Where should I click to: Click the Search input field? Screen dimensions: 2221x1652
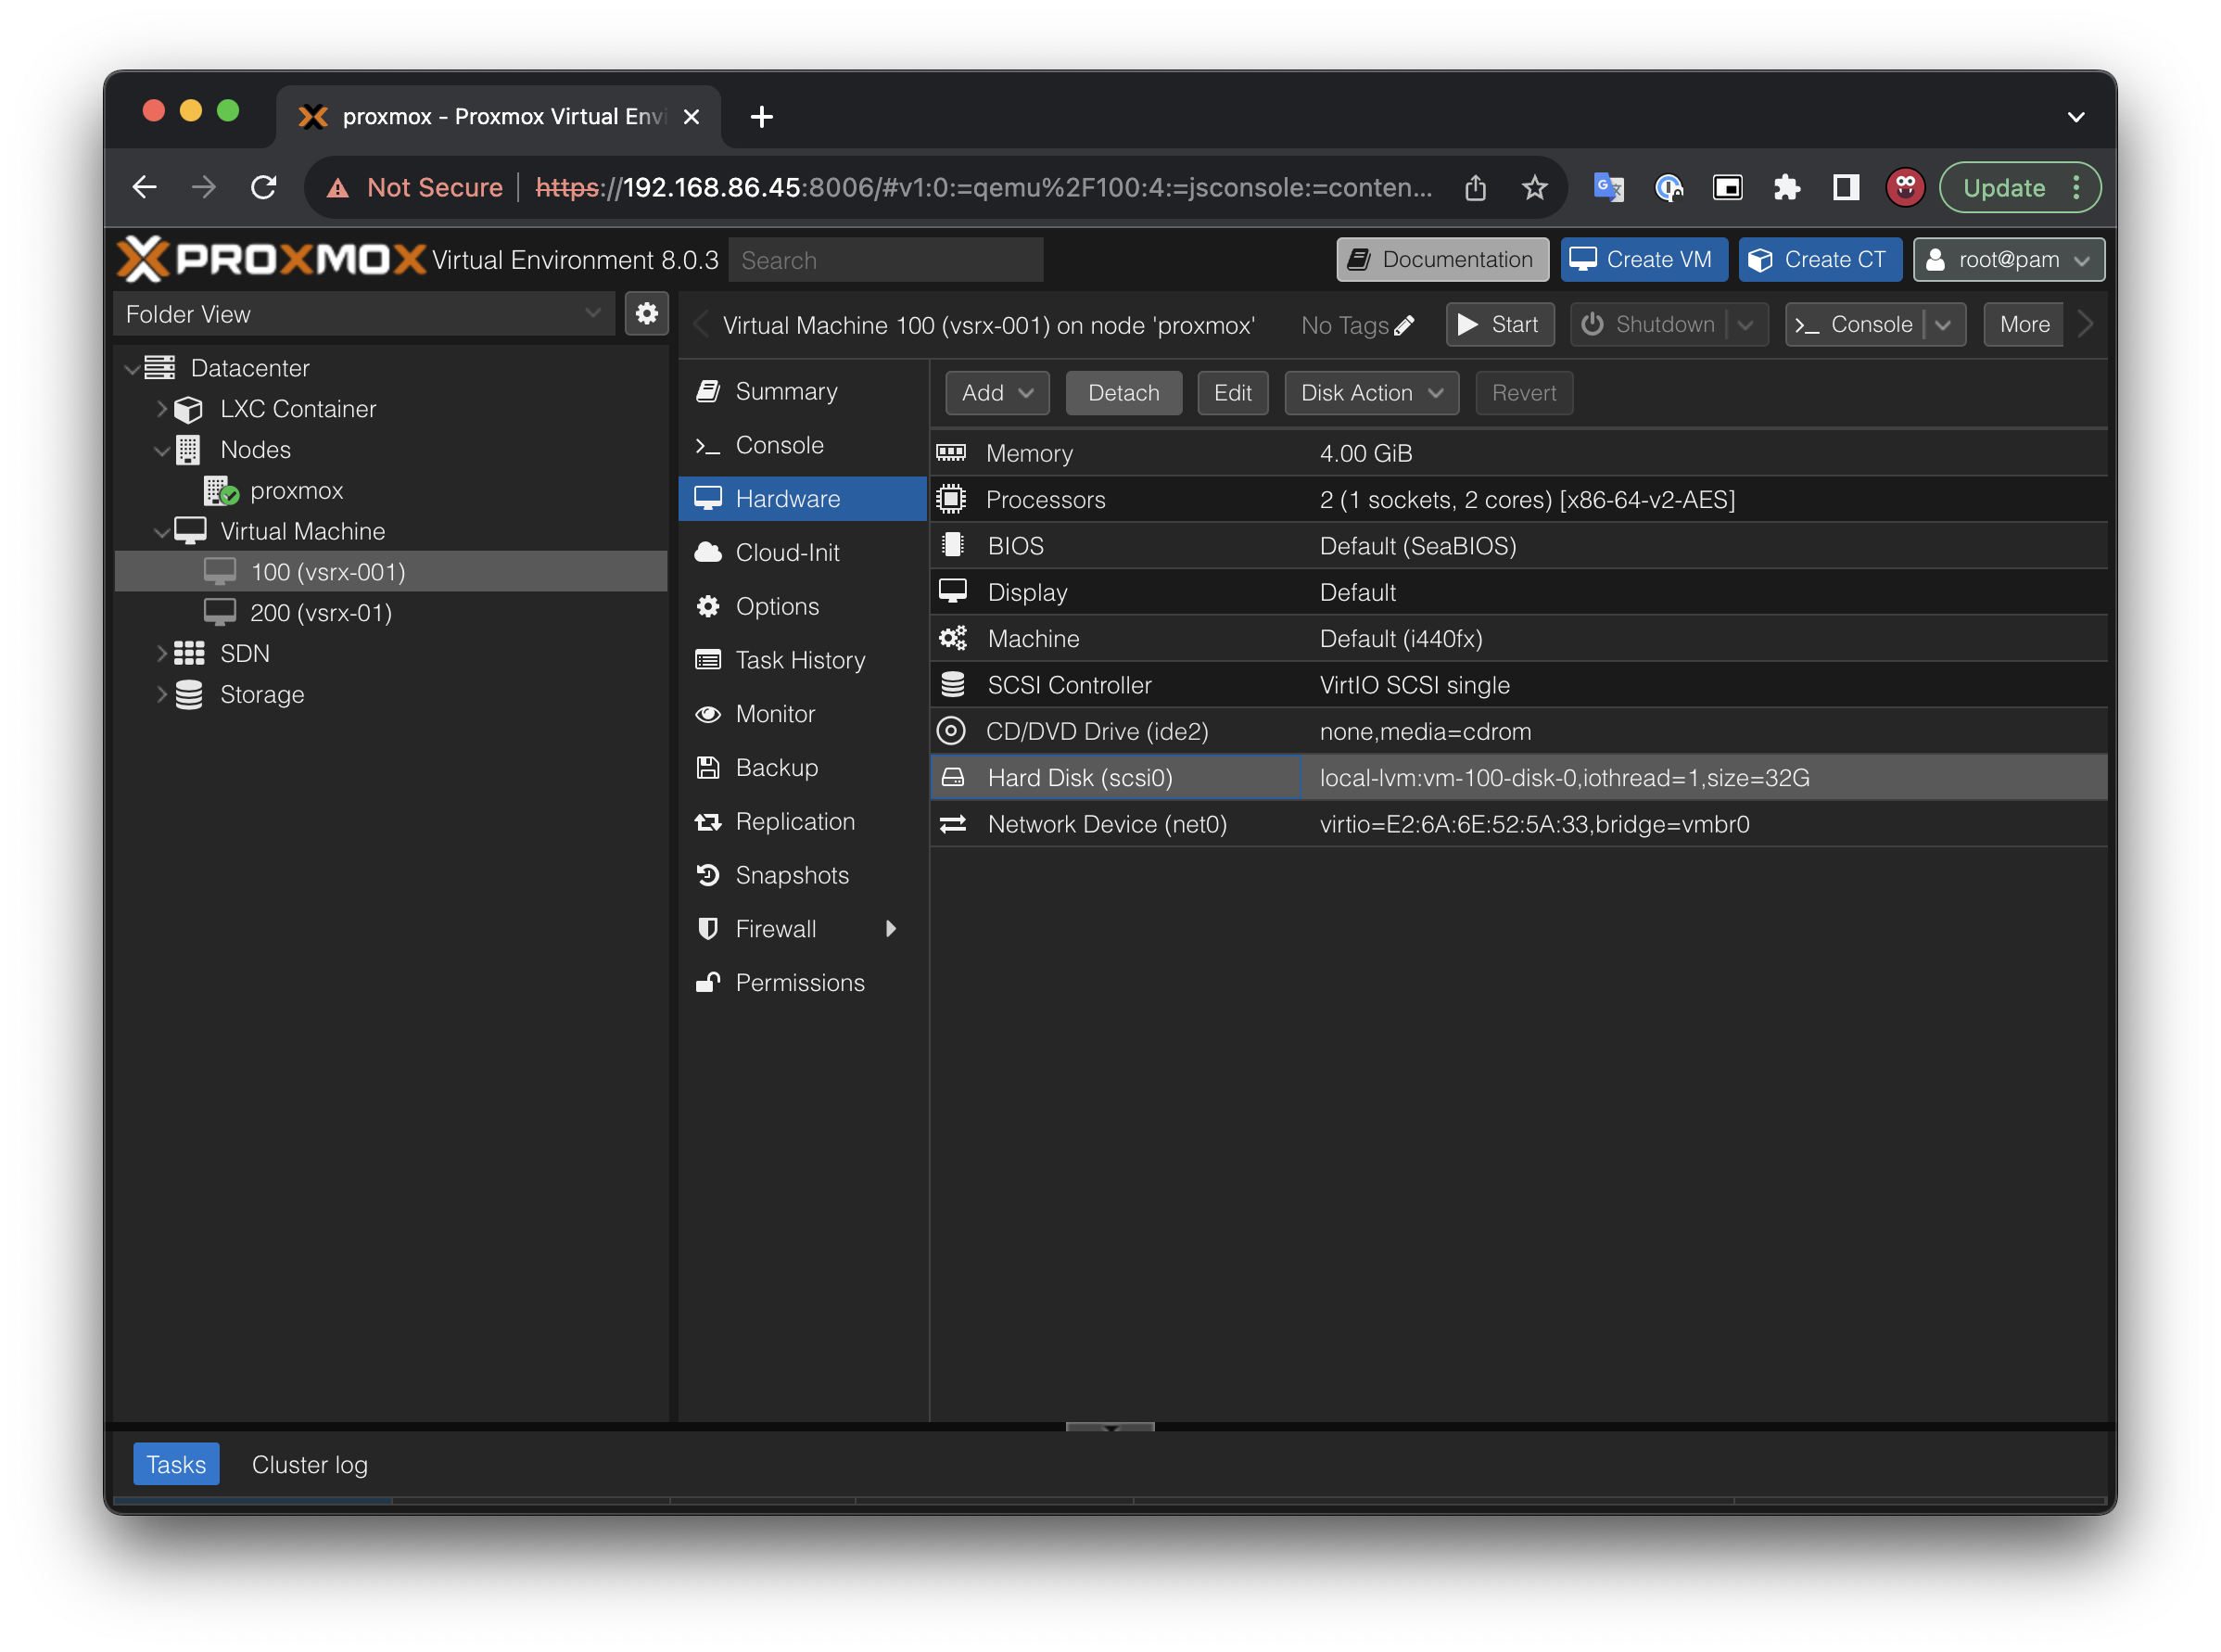click(885, 260)
